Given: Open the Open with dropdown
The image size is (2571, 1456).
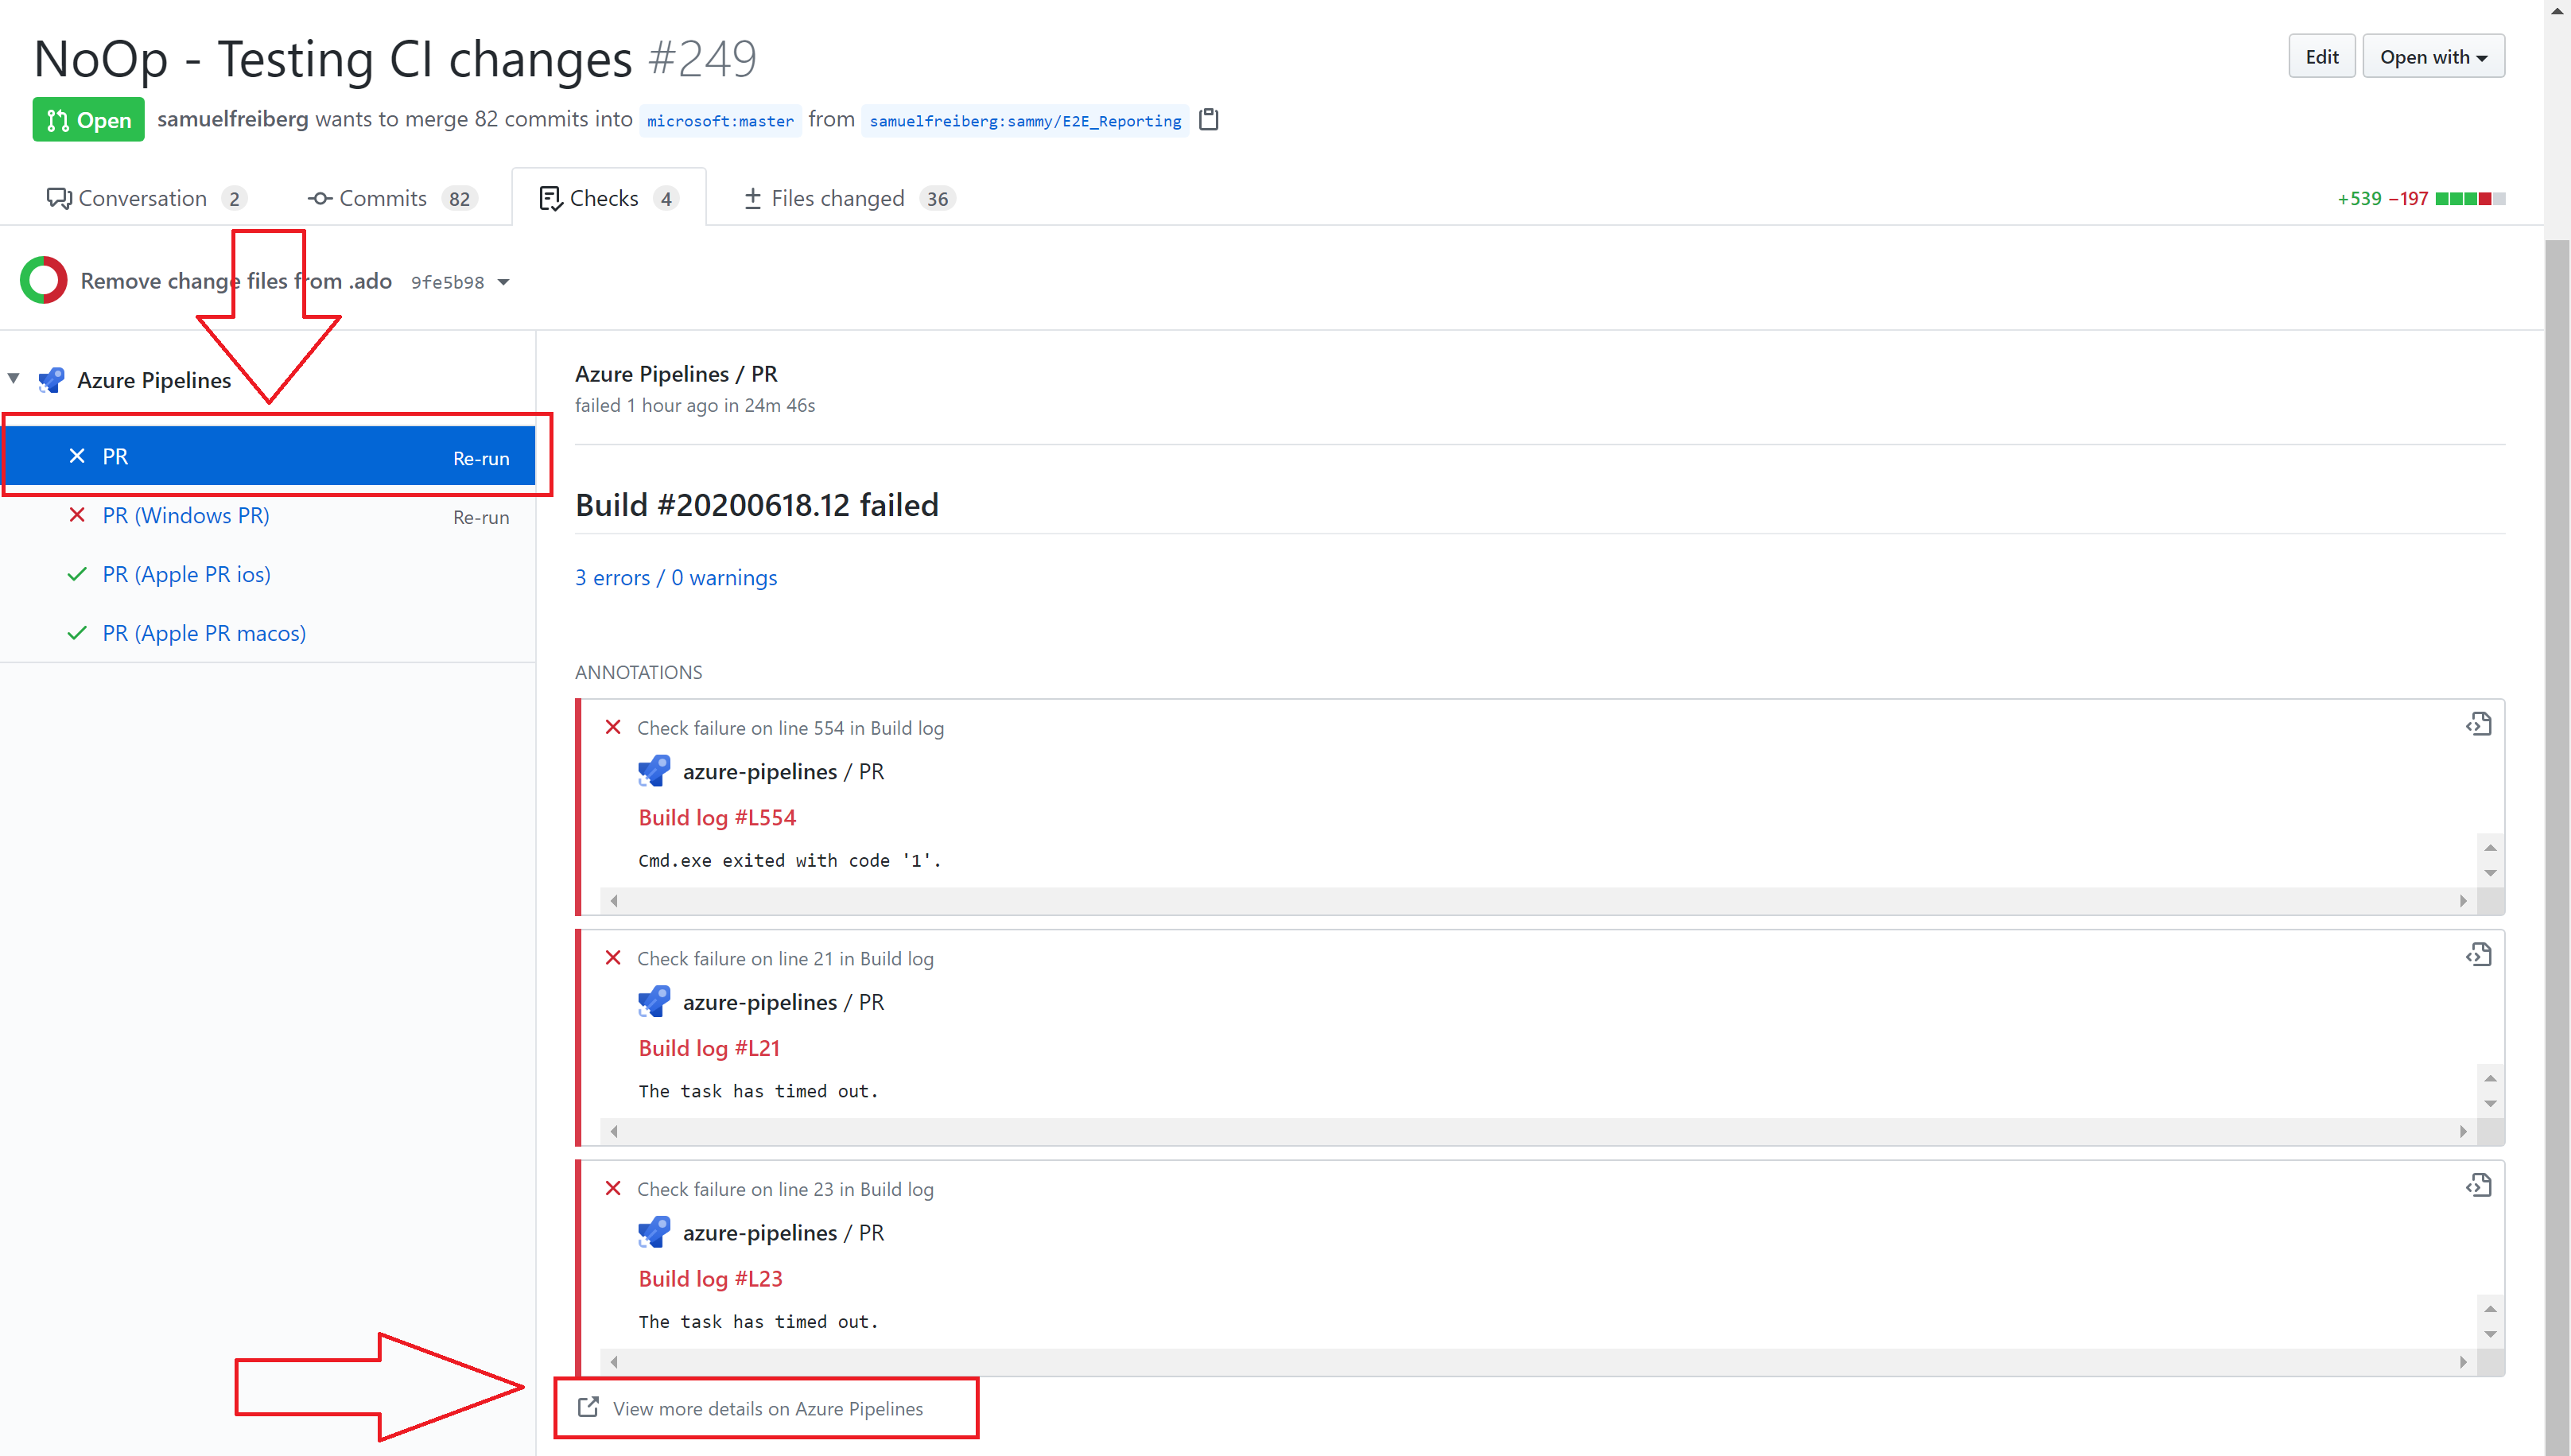Looking at the screenshot, I should (2433, 56).
